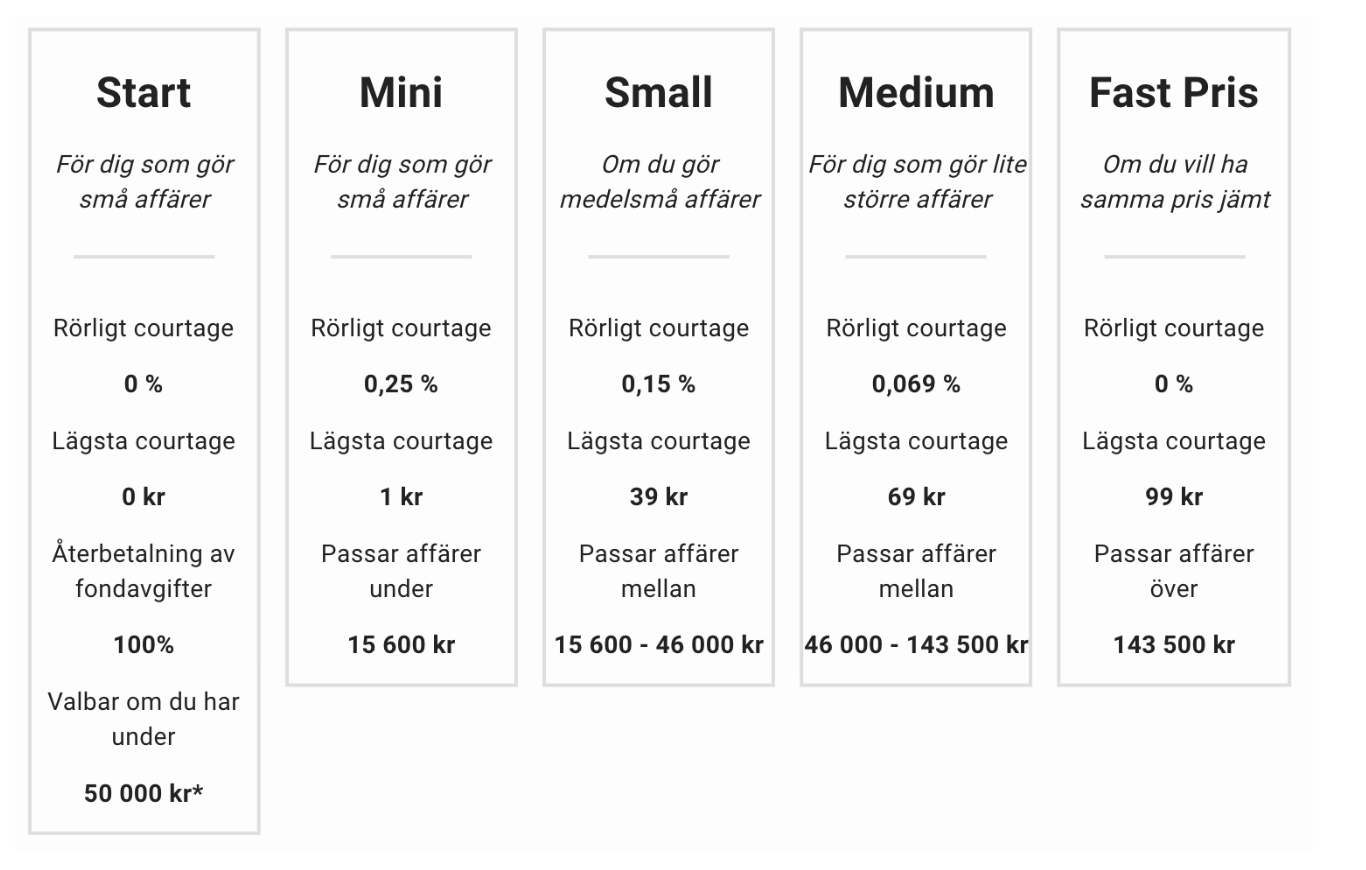1366x870 pixels.
Task: Click the Återbetalning av fondavgifter label
Action: tap(143, 571)
